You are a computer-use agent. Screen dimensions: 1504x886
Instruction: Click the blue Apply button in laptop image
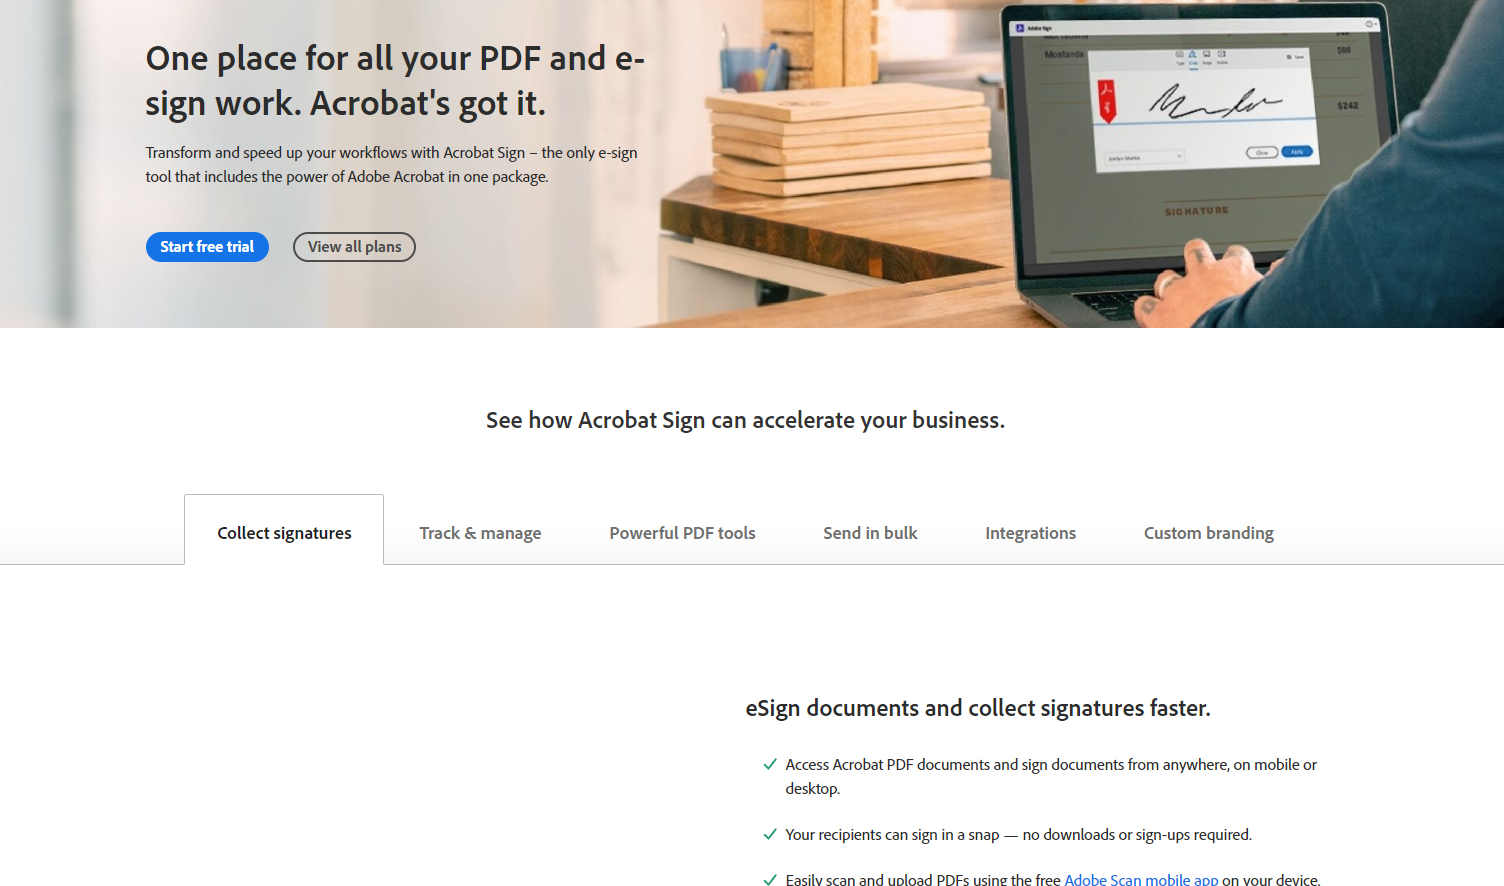1297,152
